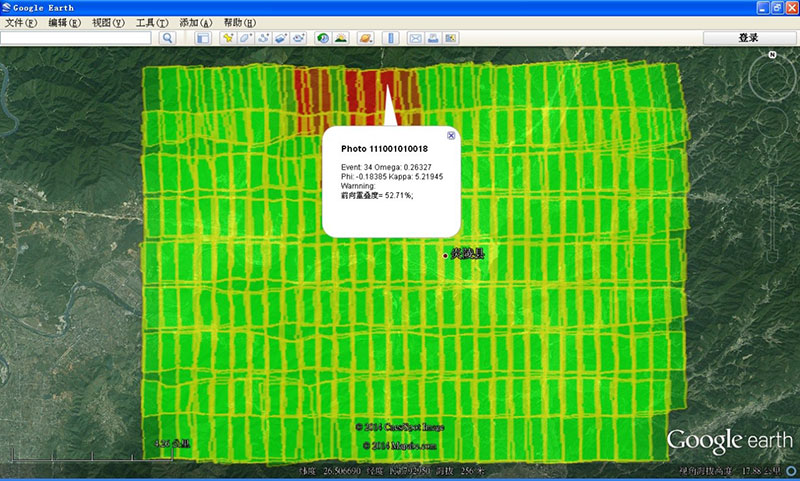Image resolution: width=800 pixels, height=481 pixels.
Task: Toggle the sidebar panel icon
Action: coord(202,38)
